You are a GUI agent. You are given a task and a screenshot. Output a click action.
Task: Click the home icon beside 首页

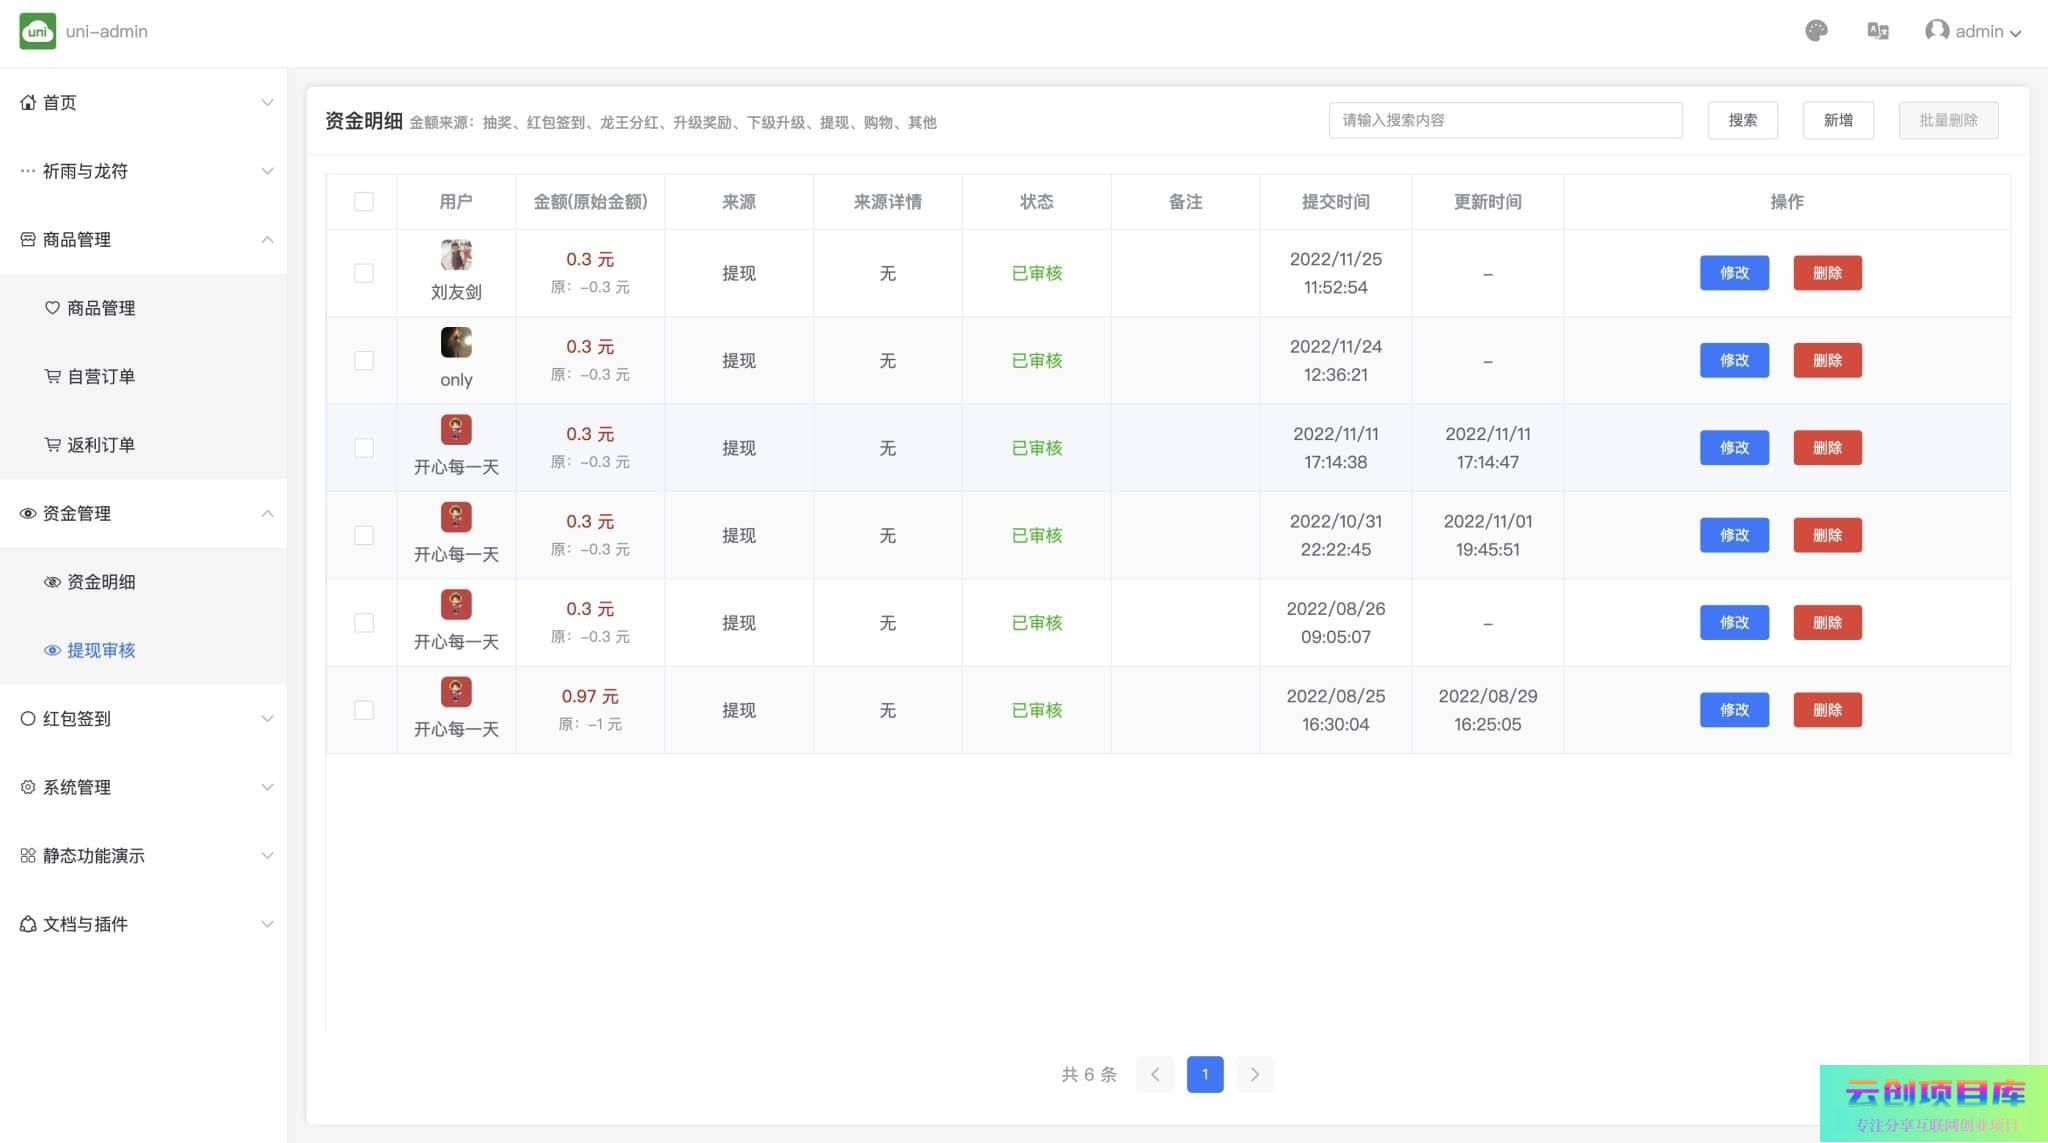pos(28,102)
